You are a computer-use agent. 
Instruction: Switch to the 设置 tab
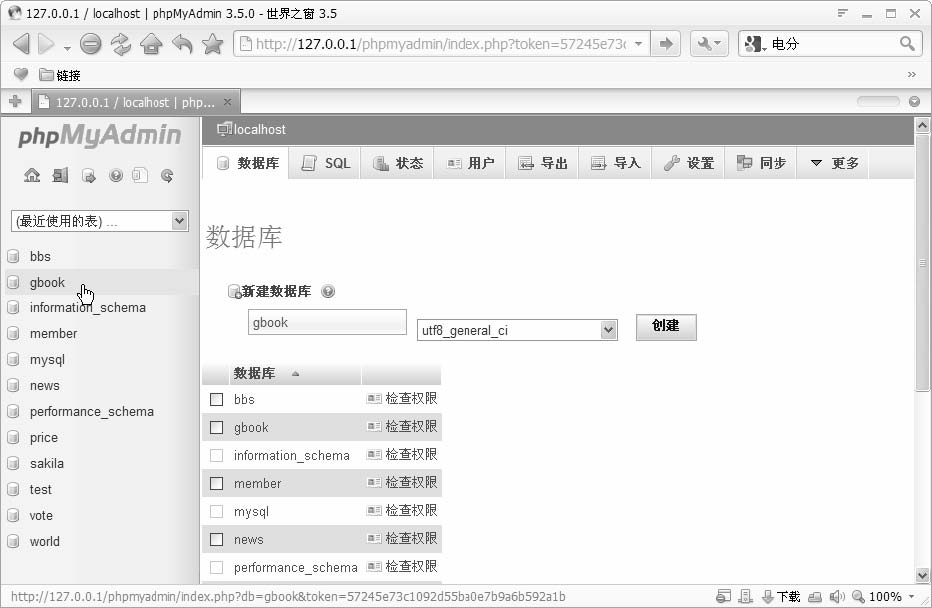pos(688,163)
